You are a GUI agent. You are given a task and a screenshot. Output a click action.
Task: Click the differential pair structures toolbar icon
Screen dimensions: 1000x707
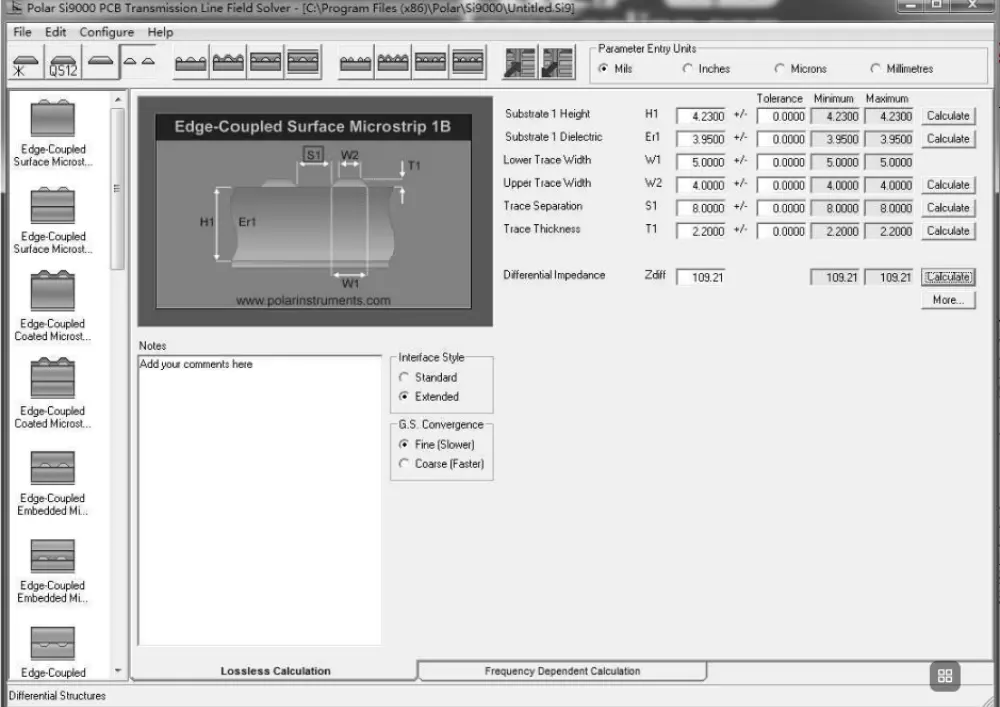[x=139, y=63]
